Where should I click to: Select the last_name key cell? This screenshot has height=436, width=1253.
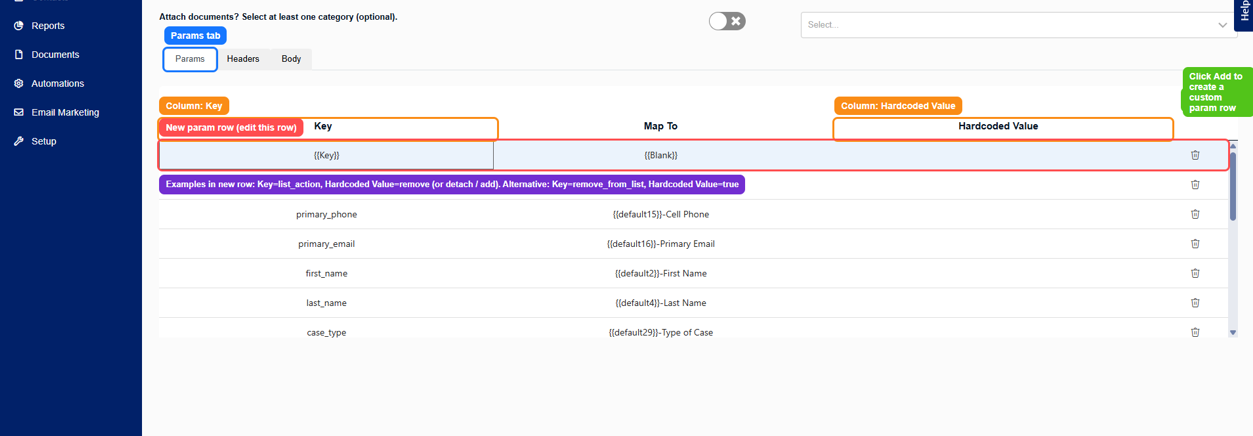[x=326, y=303]
